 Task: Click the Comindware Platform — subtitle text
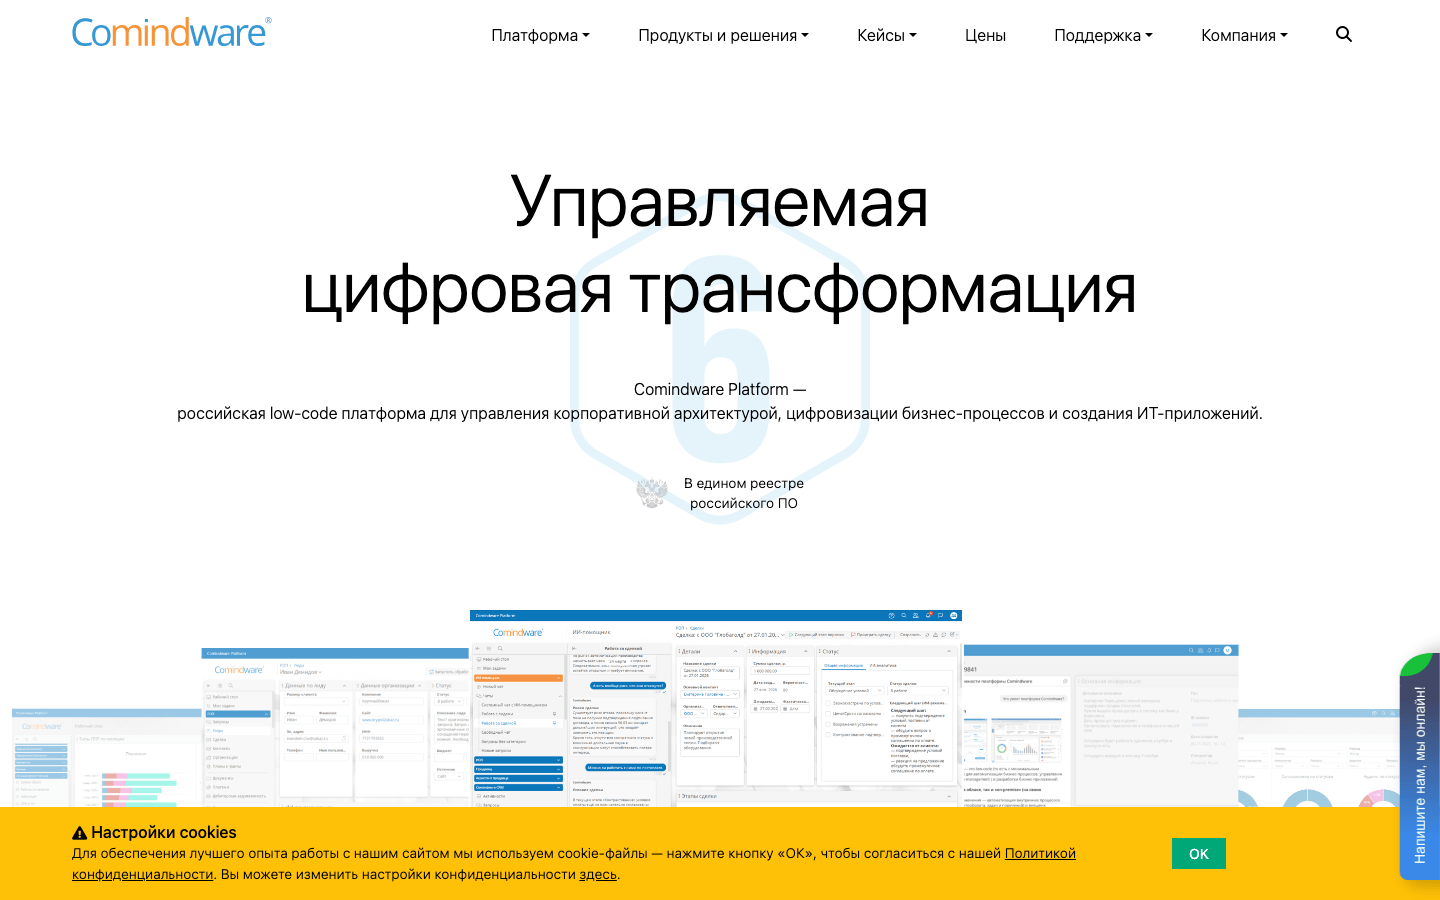click(x=720, y=389)
